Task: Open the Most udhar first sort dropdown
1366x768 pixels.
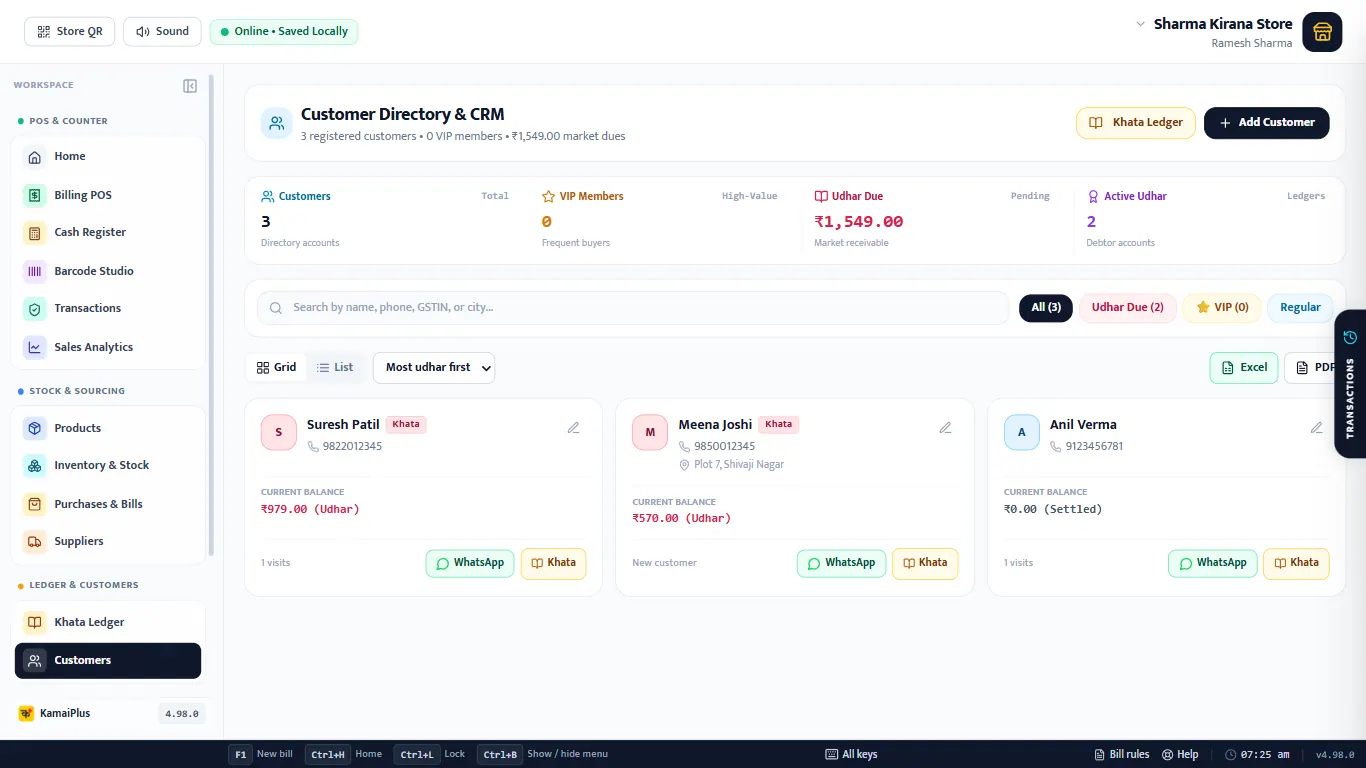Action: point(434,368)
